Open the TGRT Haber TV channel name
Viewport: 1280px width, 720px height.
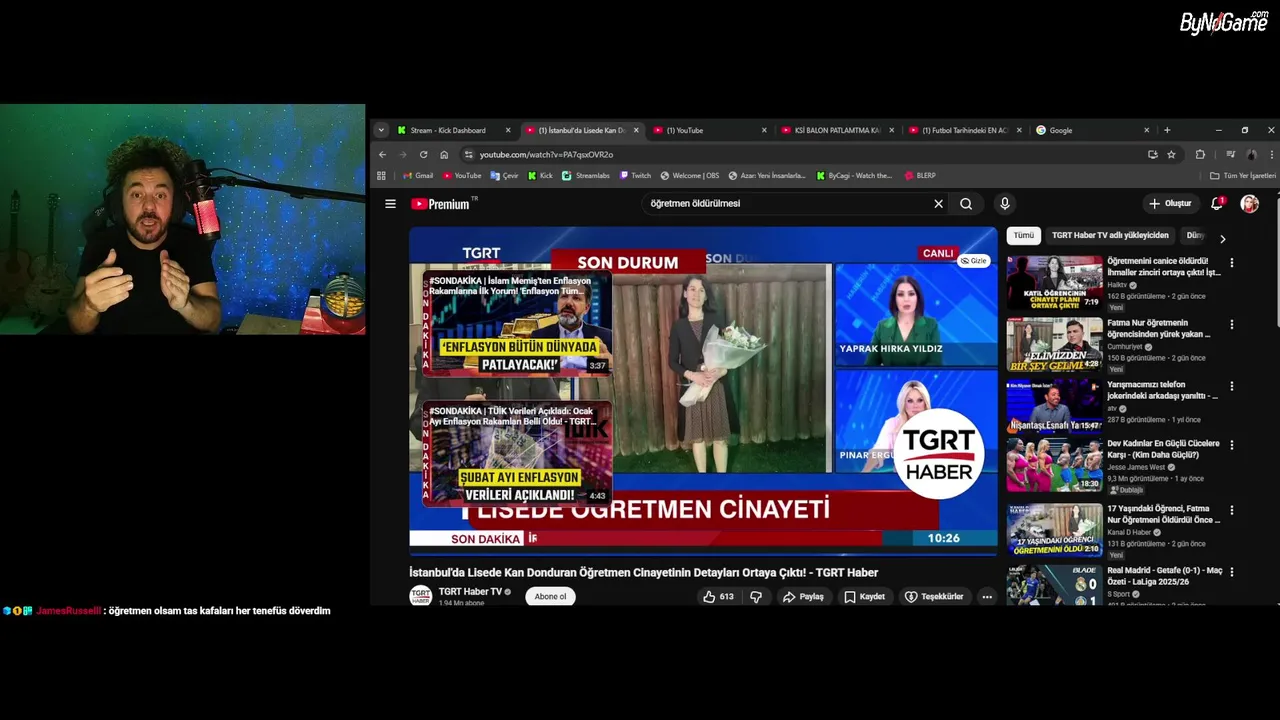point(470,592)
